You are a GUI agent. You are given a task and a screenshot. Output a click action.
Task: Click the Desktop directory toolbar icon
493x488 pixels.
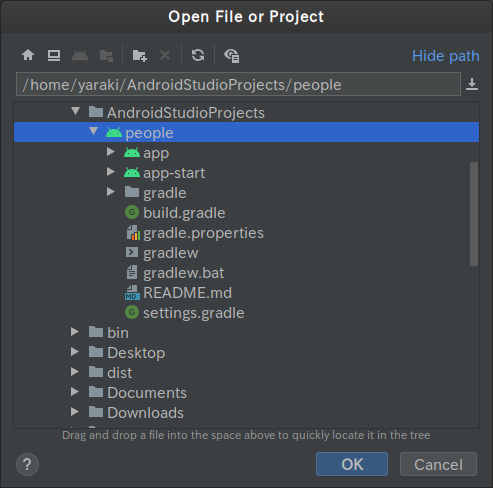pyautogui.click(x=54, y=55)
